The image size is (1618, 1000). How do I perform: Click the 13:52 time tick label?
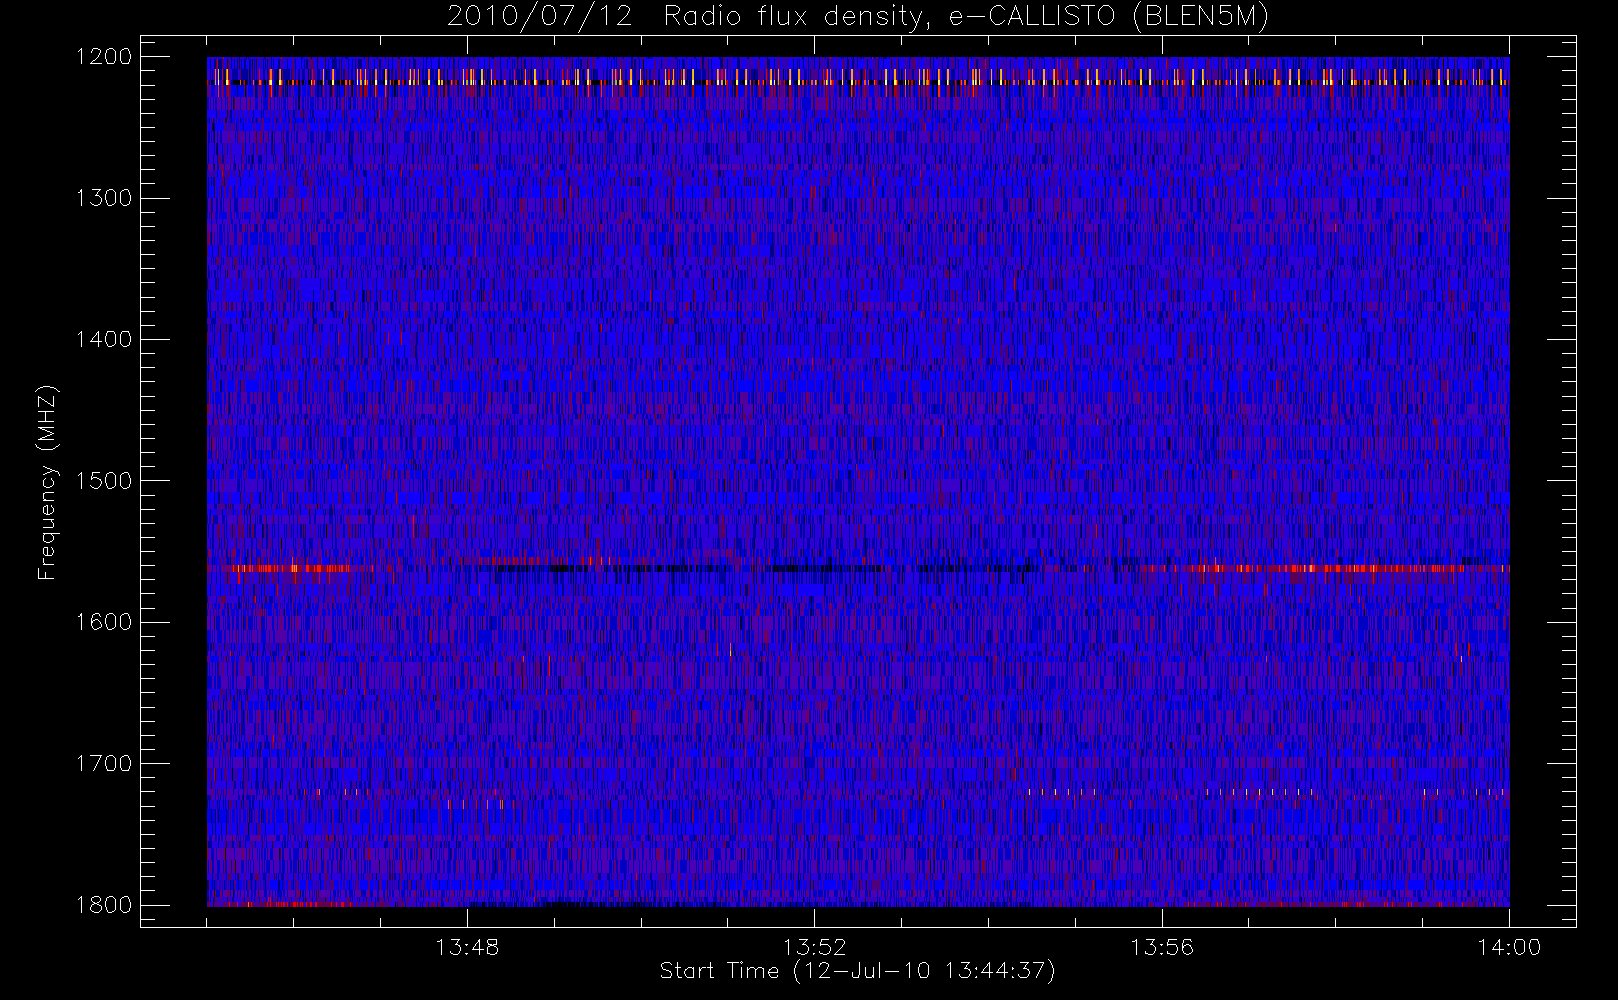tap(814, 947)
